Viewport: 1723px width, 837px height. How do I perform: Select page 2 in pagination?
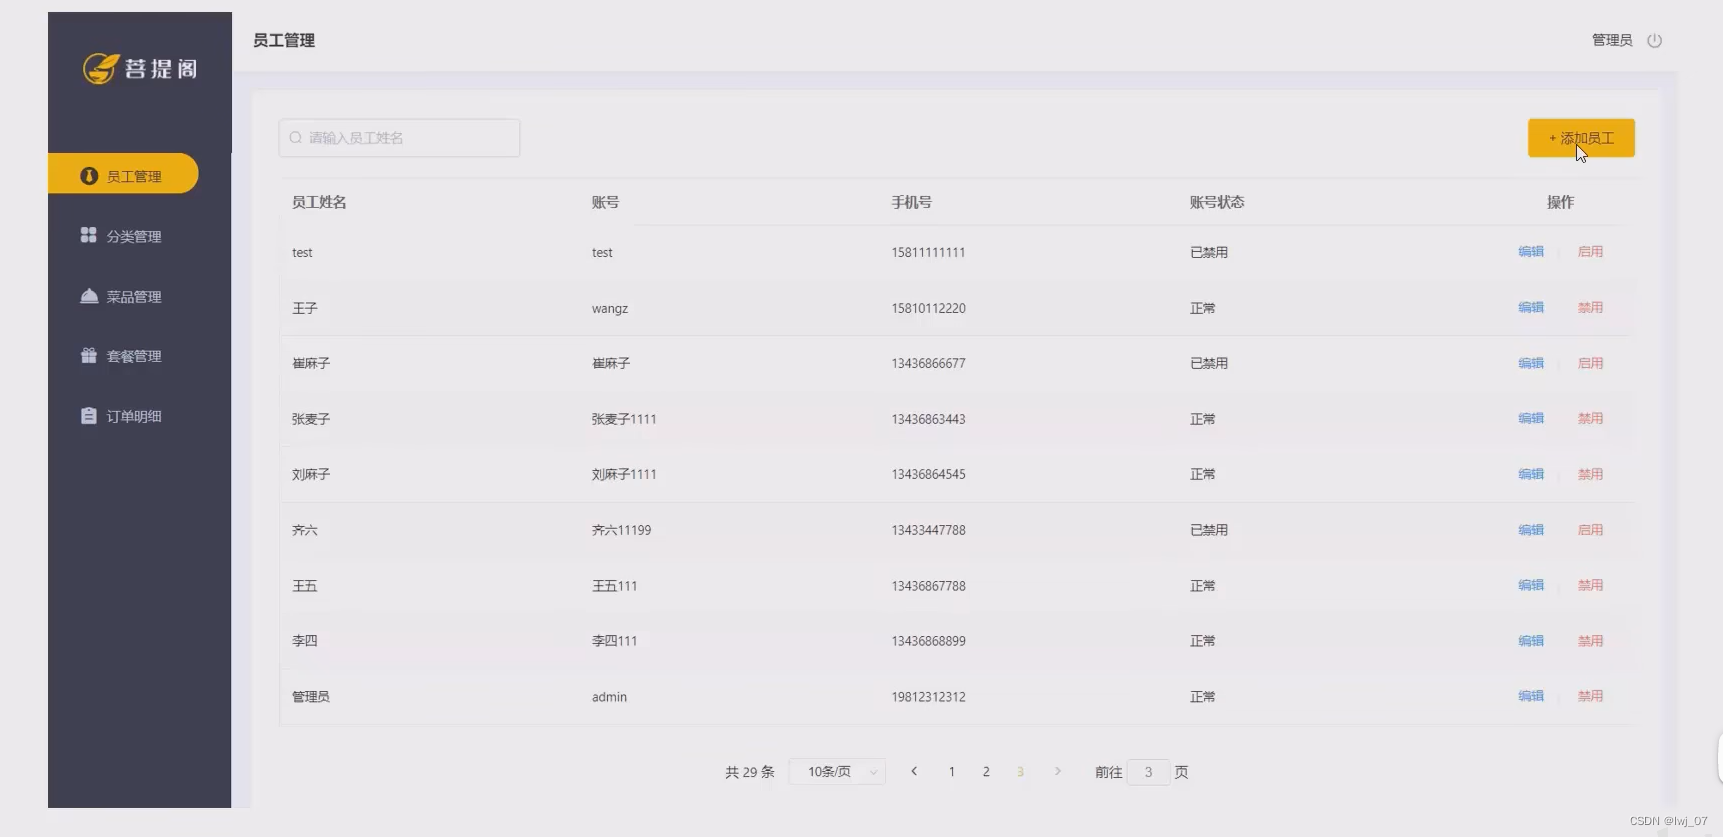tap(986, 771)
